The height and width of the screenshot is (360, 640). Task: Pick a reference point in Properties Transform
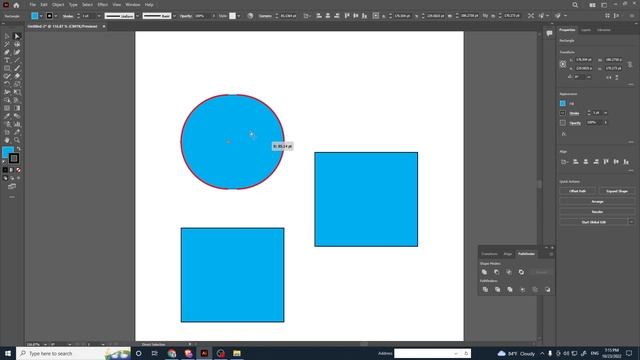(x=563, y=64)
